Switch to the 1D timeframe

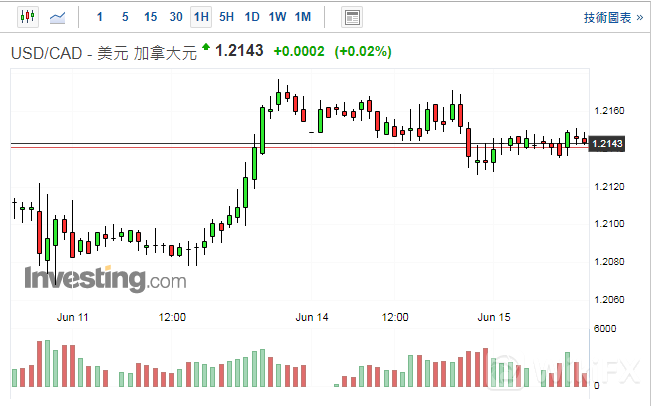[x=252, y=17]
